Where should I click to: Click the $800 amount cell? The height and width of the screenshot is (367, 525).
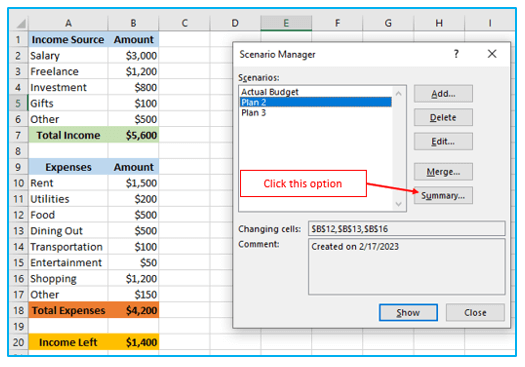133,87
